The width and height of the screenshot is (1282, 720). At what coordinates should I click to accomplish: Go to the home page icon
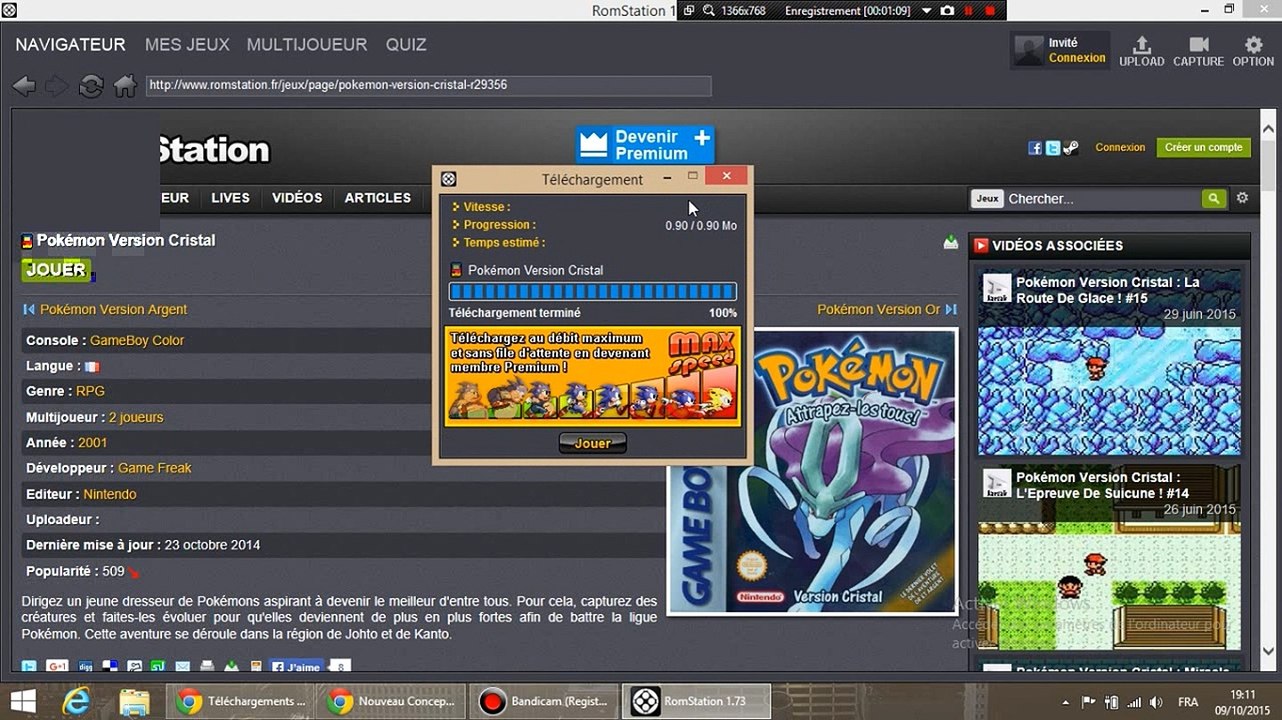pos(125,86)
